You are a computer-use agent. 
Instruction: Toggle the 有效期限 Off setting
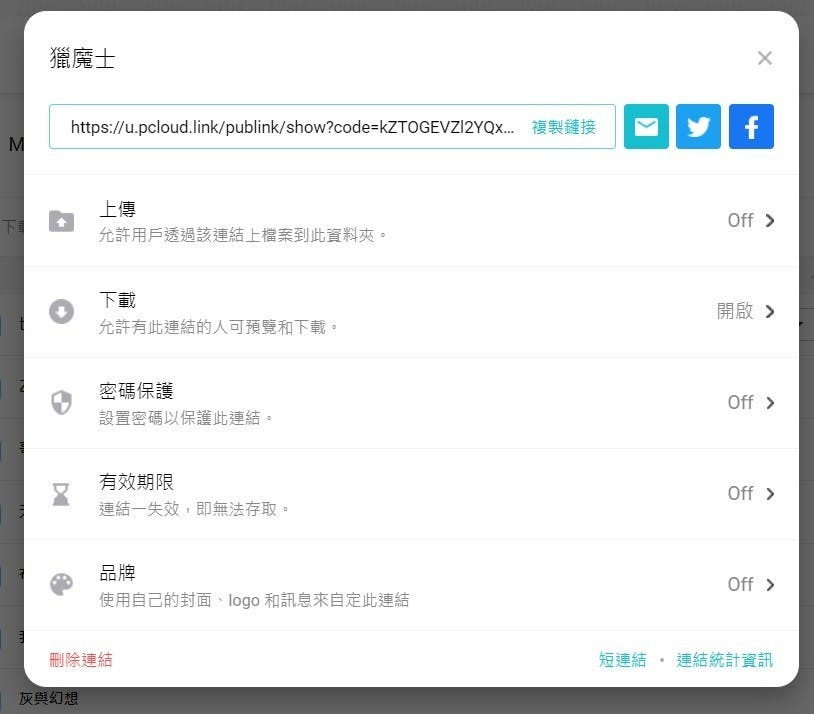click(x=740, y=494)
